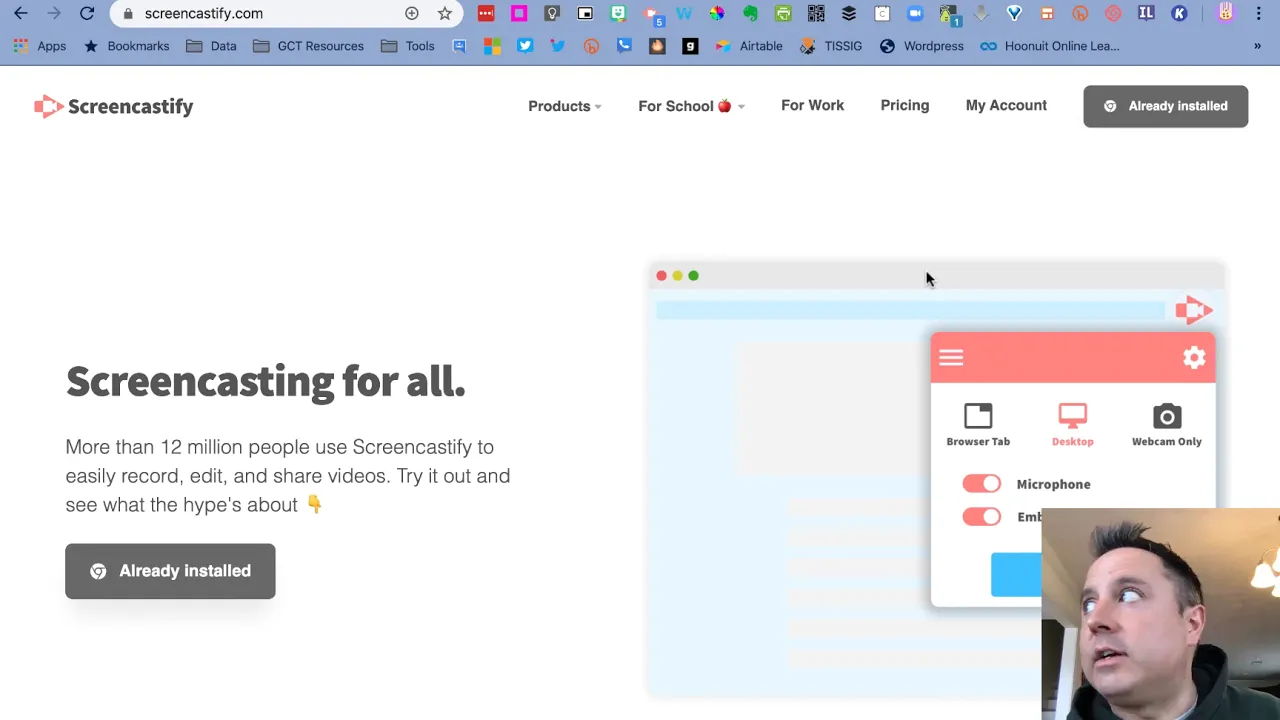
Task: Open the Airtable bookmark
Action: tap(748, 46)
